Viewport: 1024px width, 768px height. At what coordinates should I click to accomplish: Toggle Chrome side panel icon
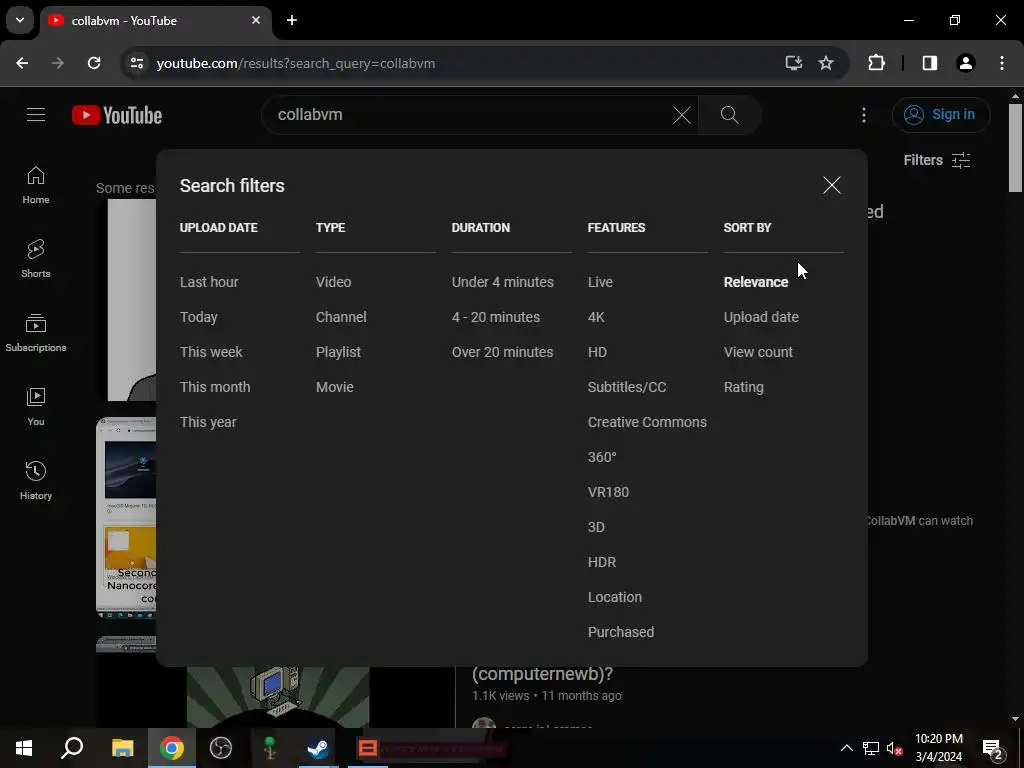tap(930, 63)
